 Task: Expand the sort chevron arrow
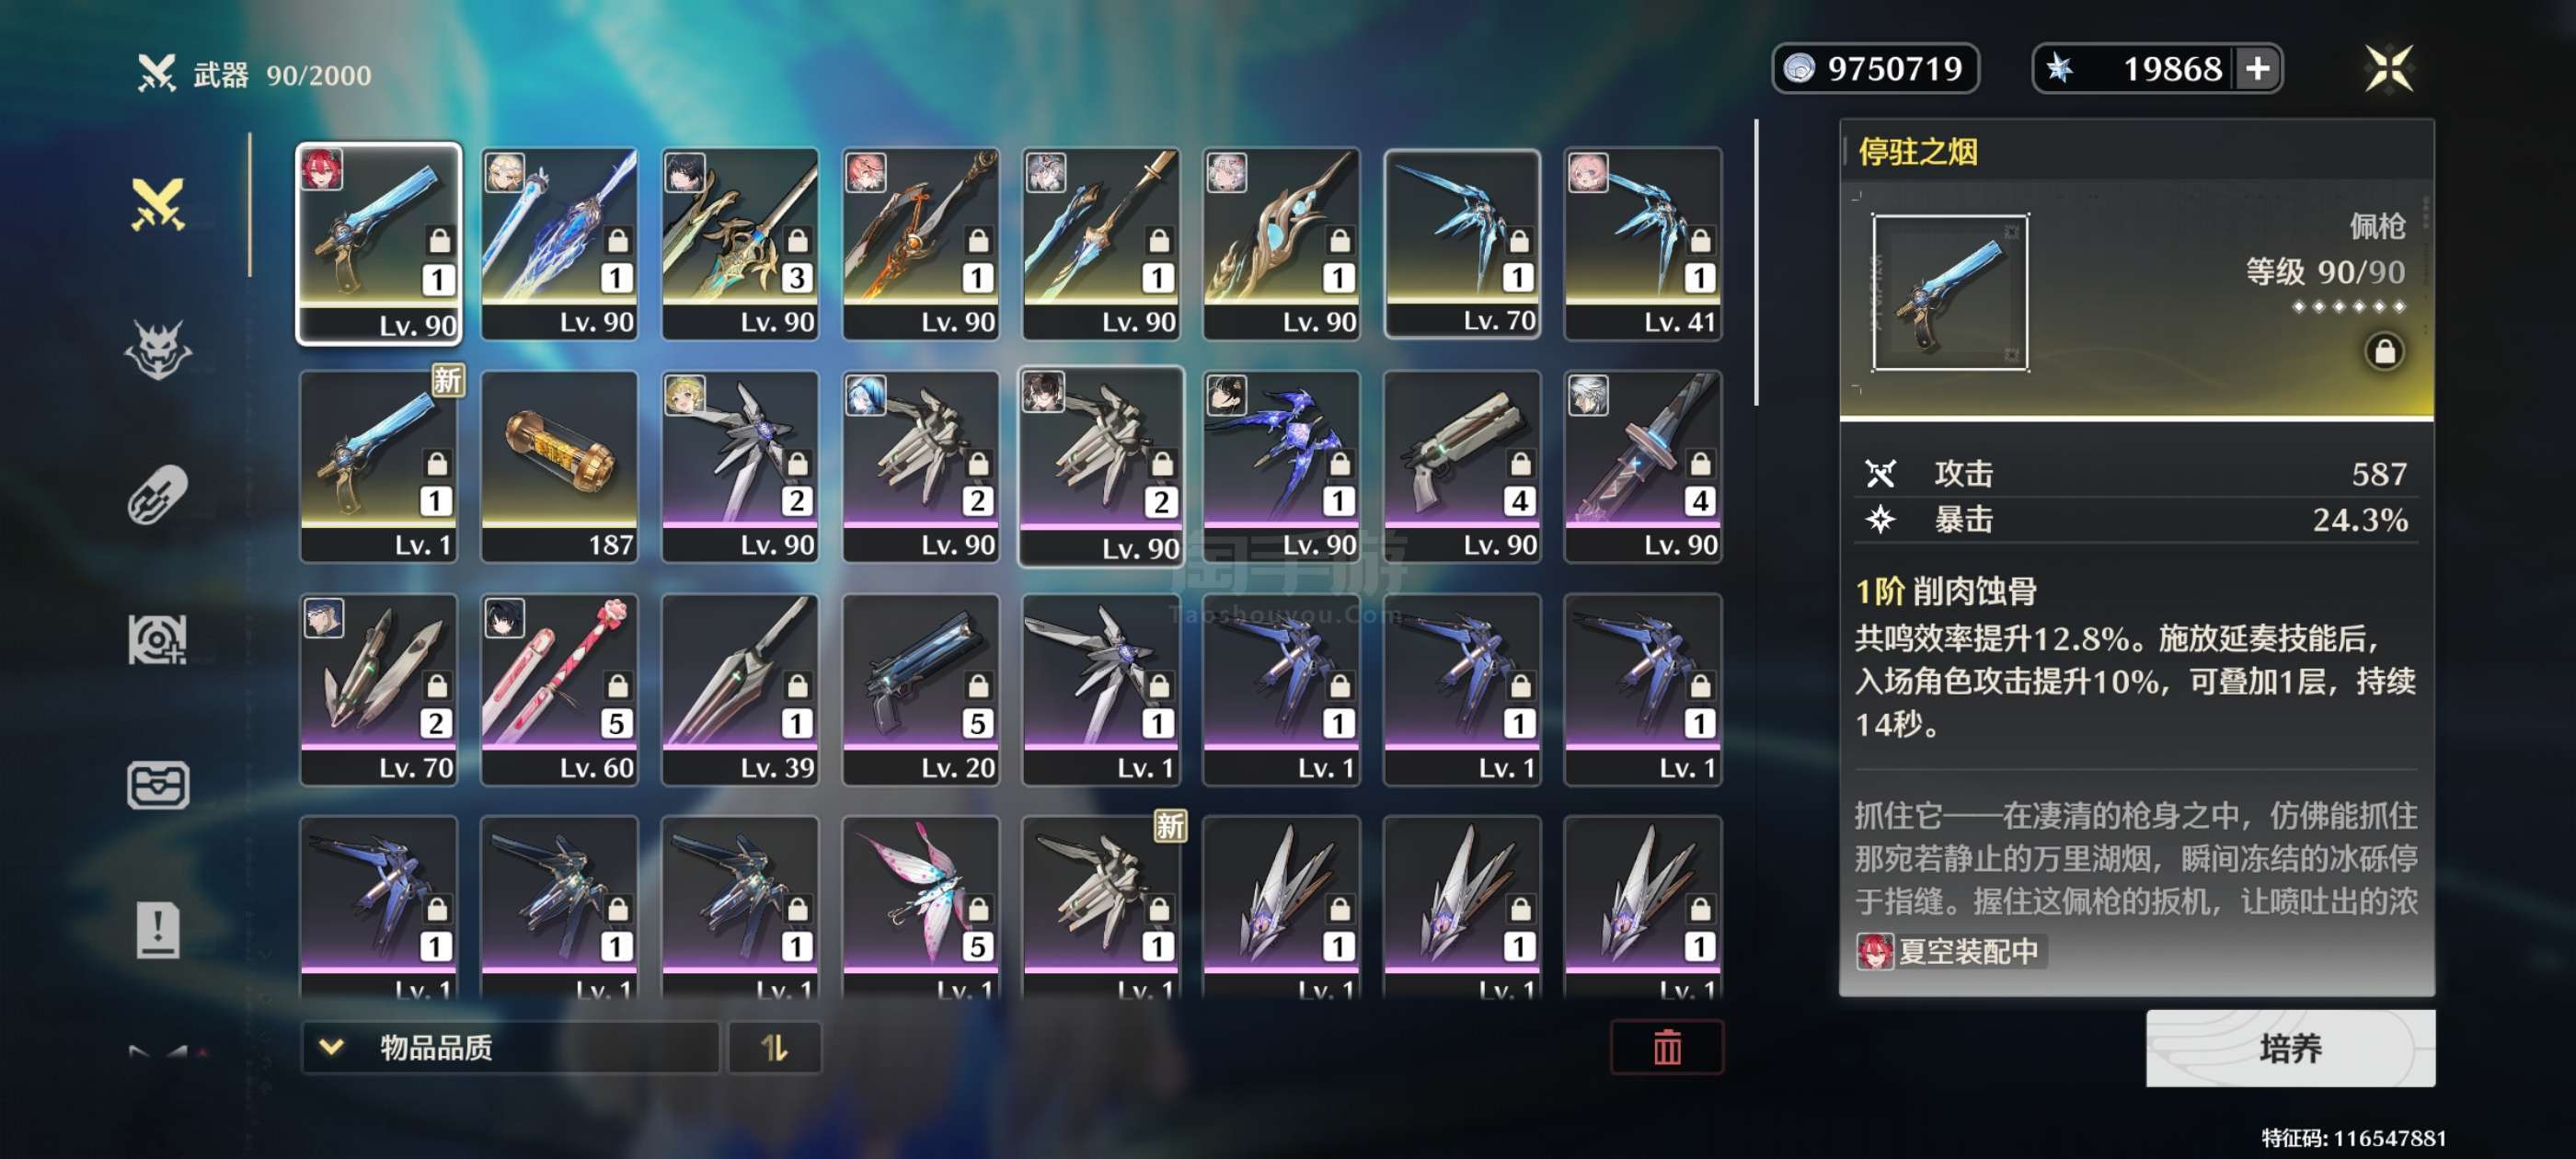pos(331,1047)
